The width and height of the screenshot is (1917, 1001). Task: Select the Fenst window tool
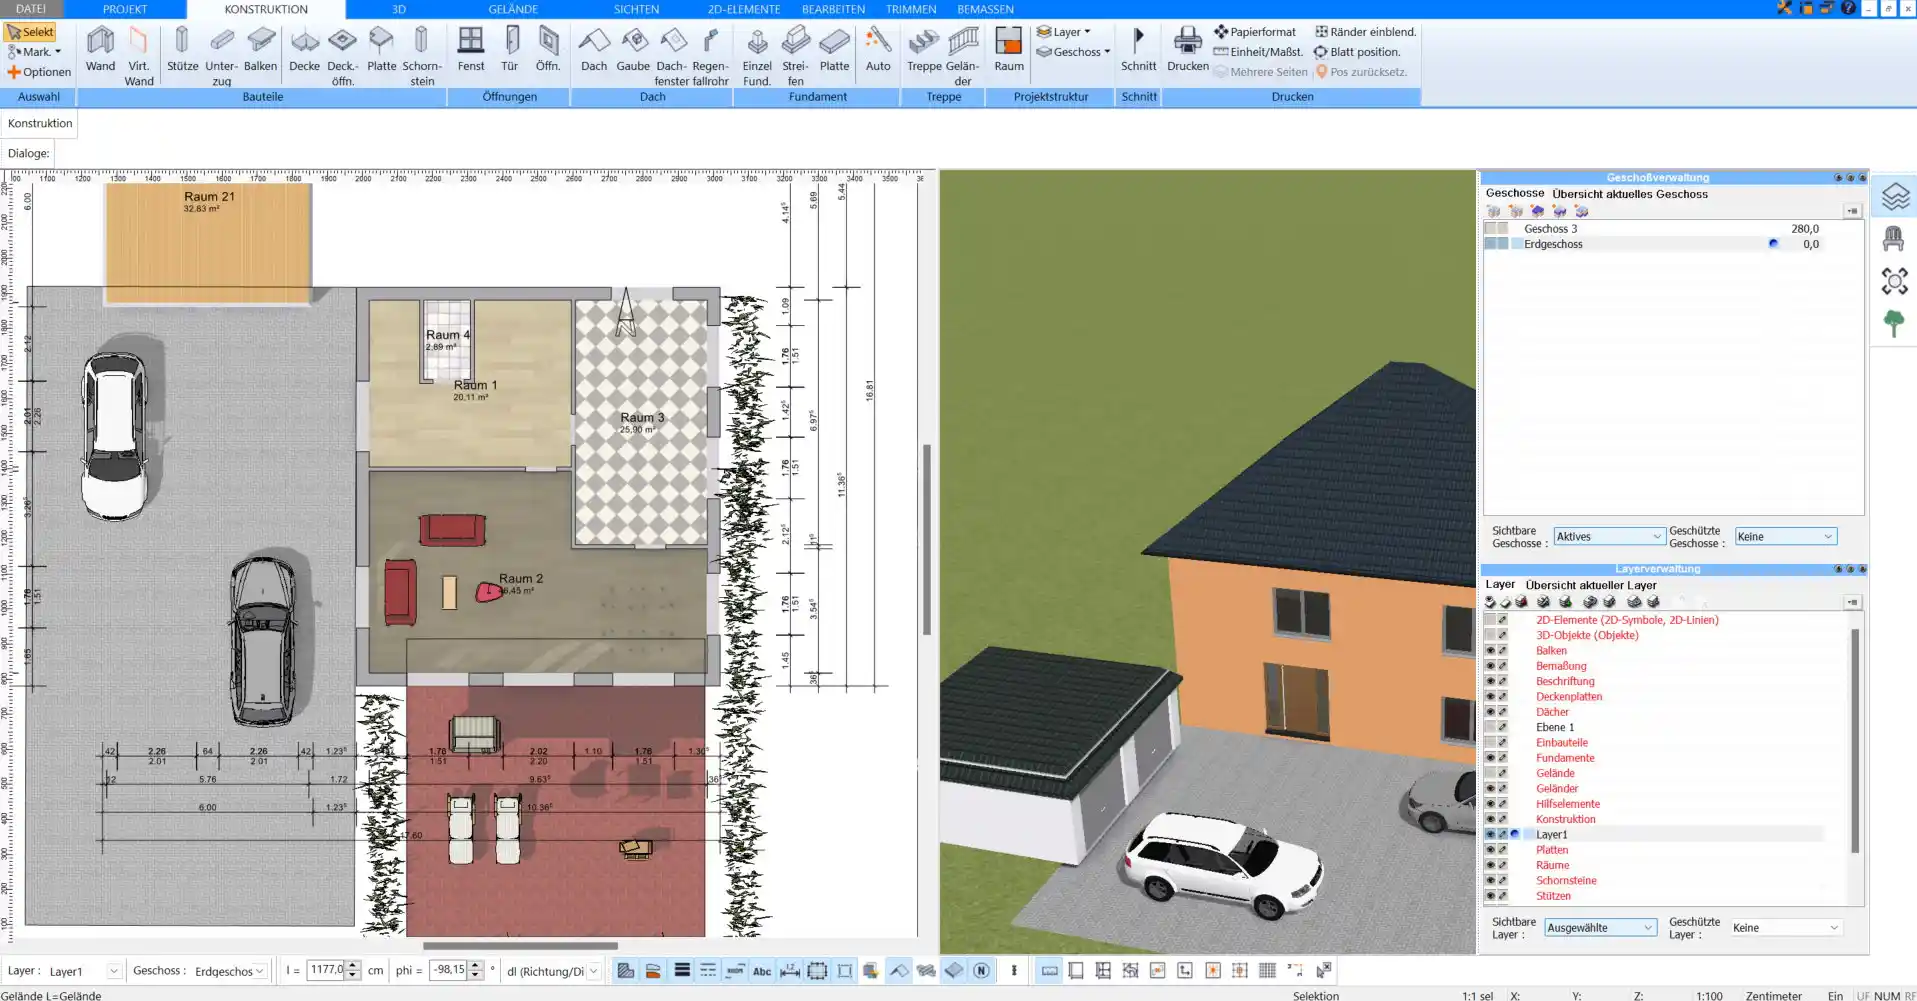point(471,50)
